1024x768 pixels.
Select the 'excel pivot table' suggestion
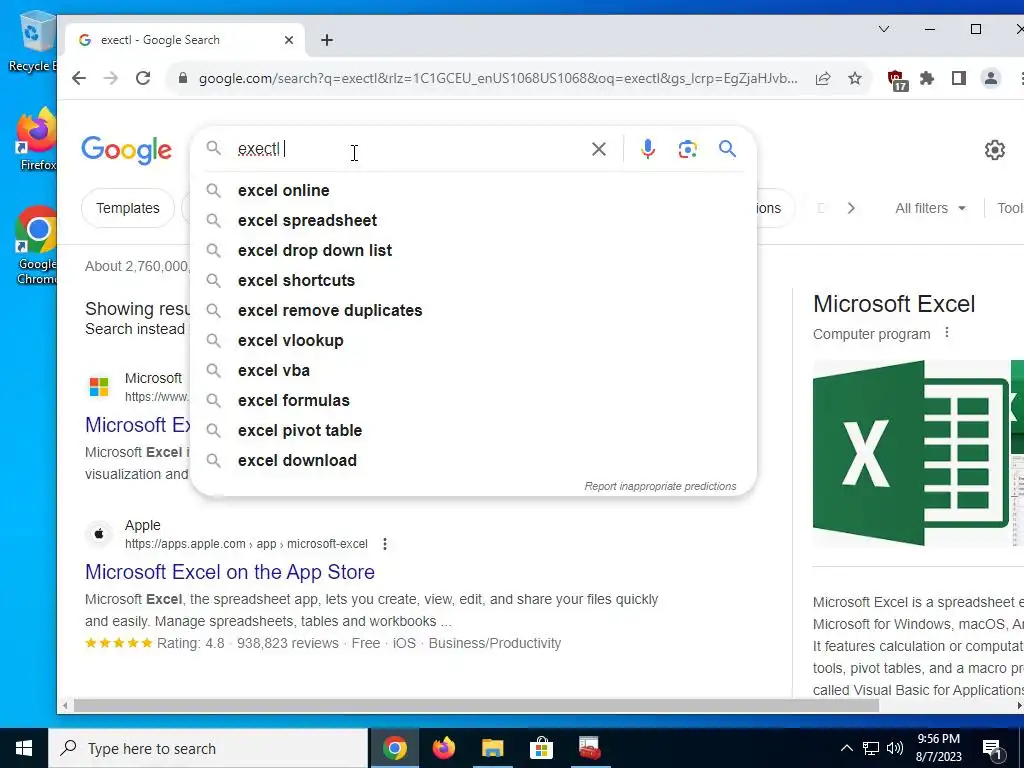click(473, 430)
